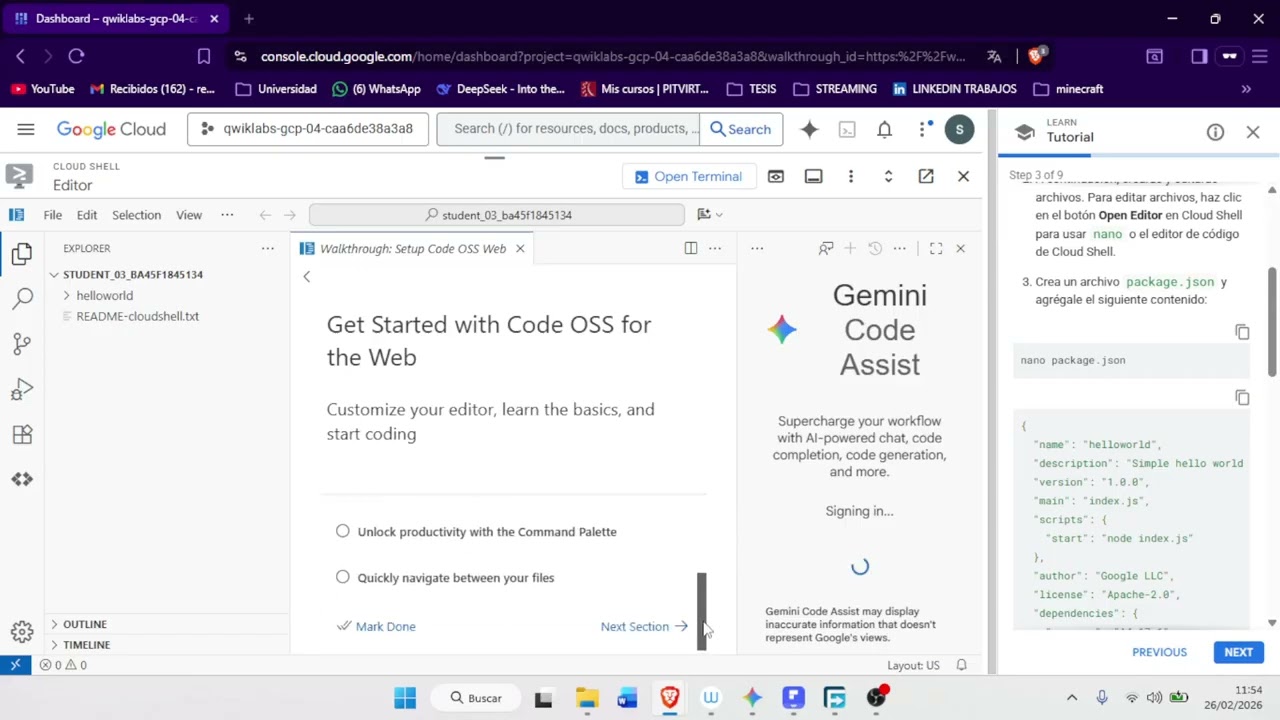Open the View menu

189,214
